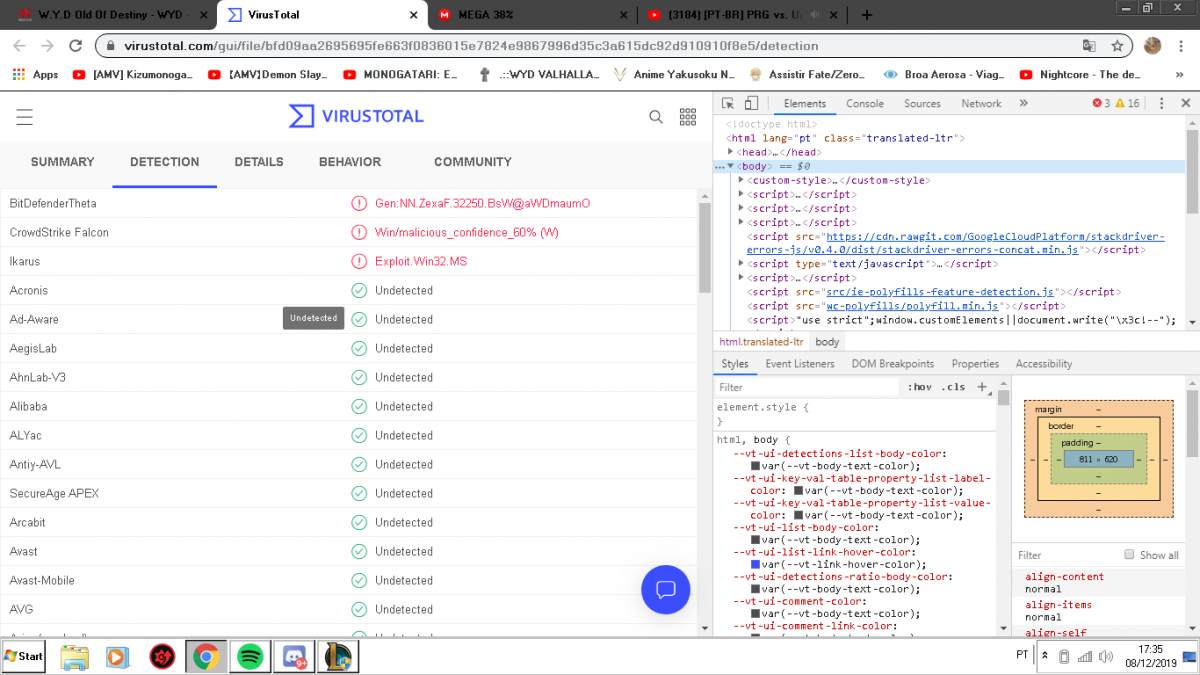Viewport: 1200px width, 675px height.
Task: Open Google Chrome from the taskbar
Action: pyautogui.click(x=207, y=657)
